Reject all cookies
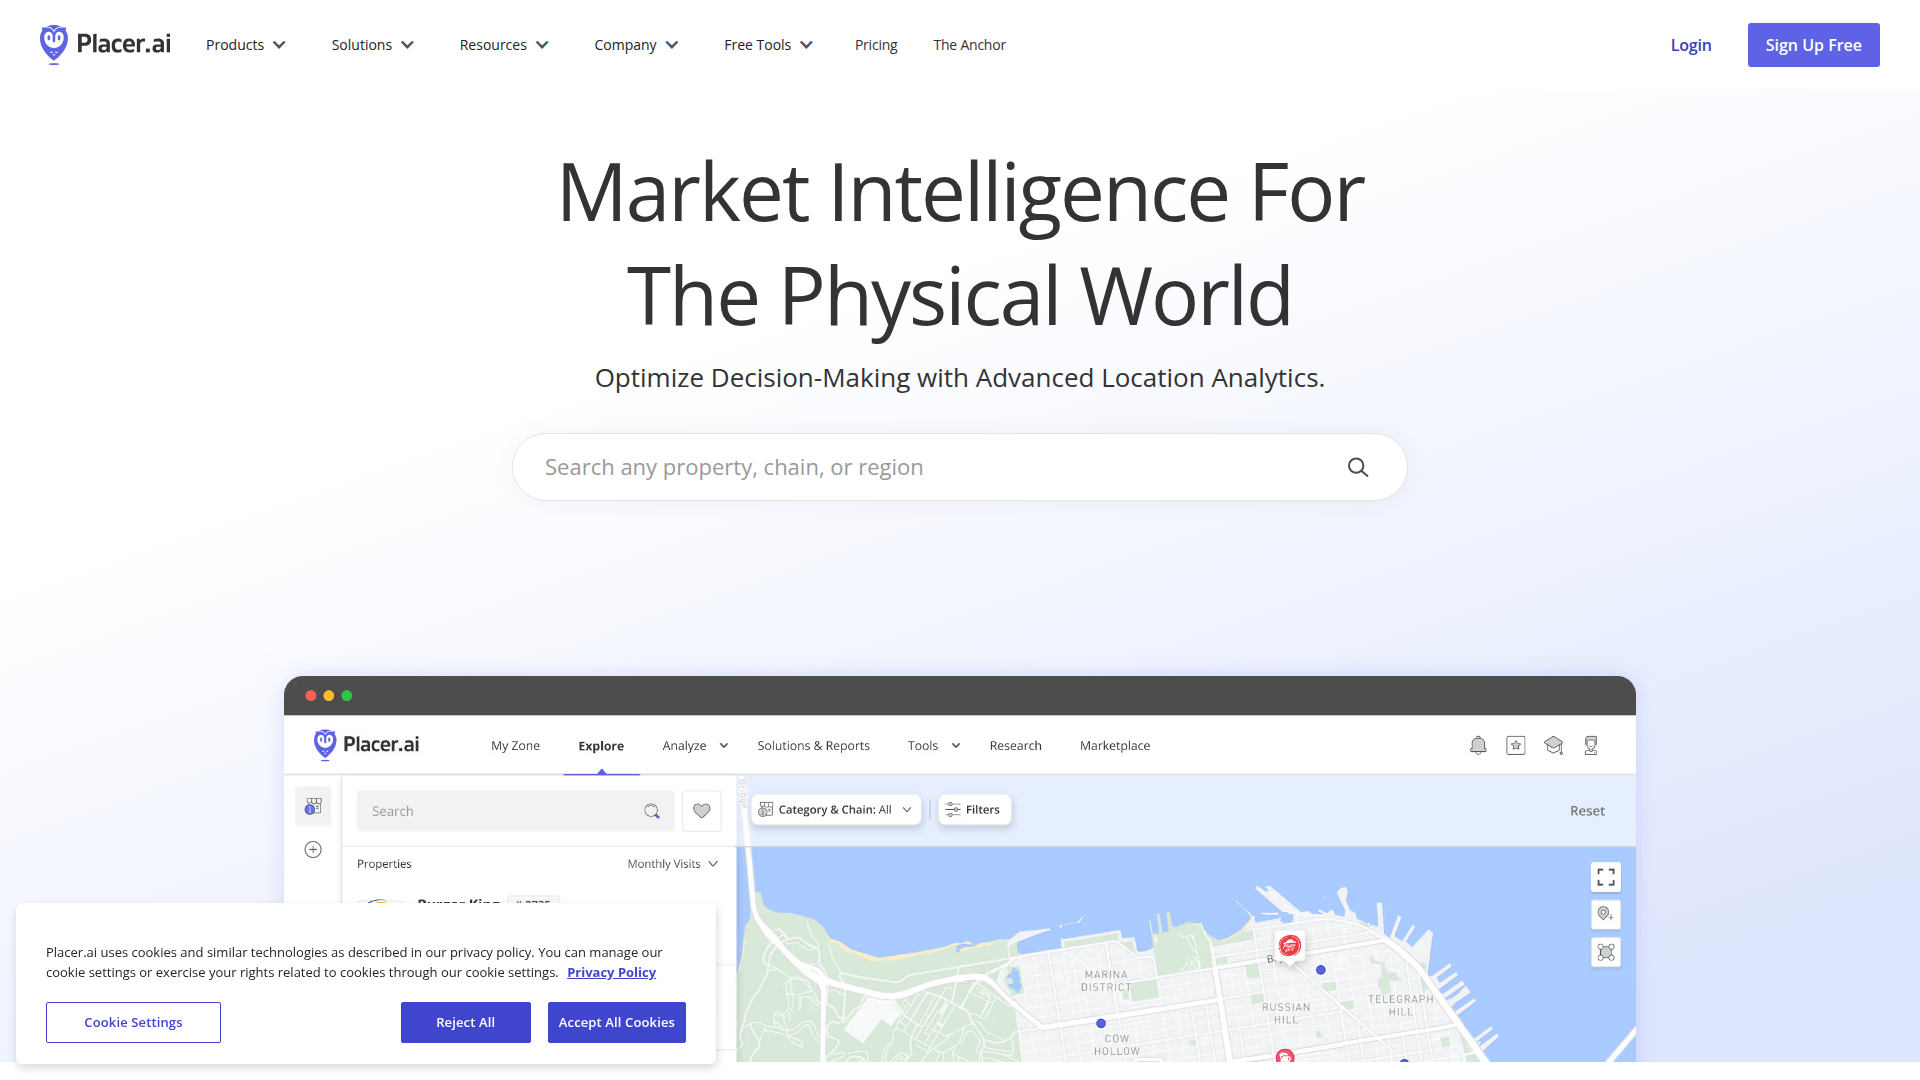 pos(466,1022)
